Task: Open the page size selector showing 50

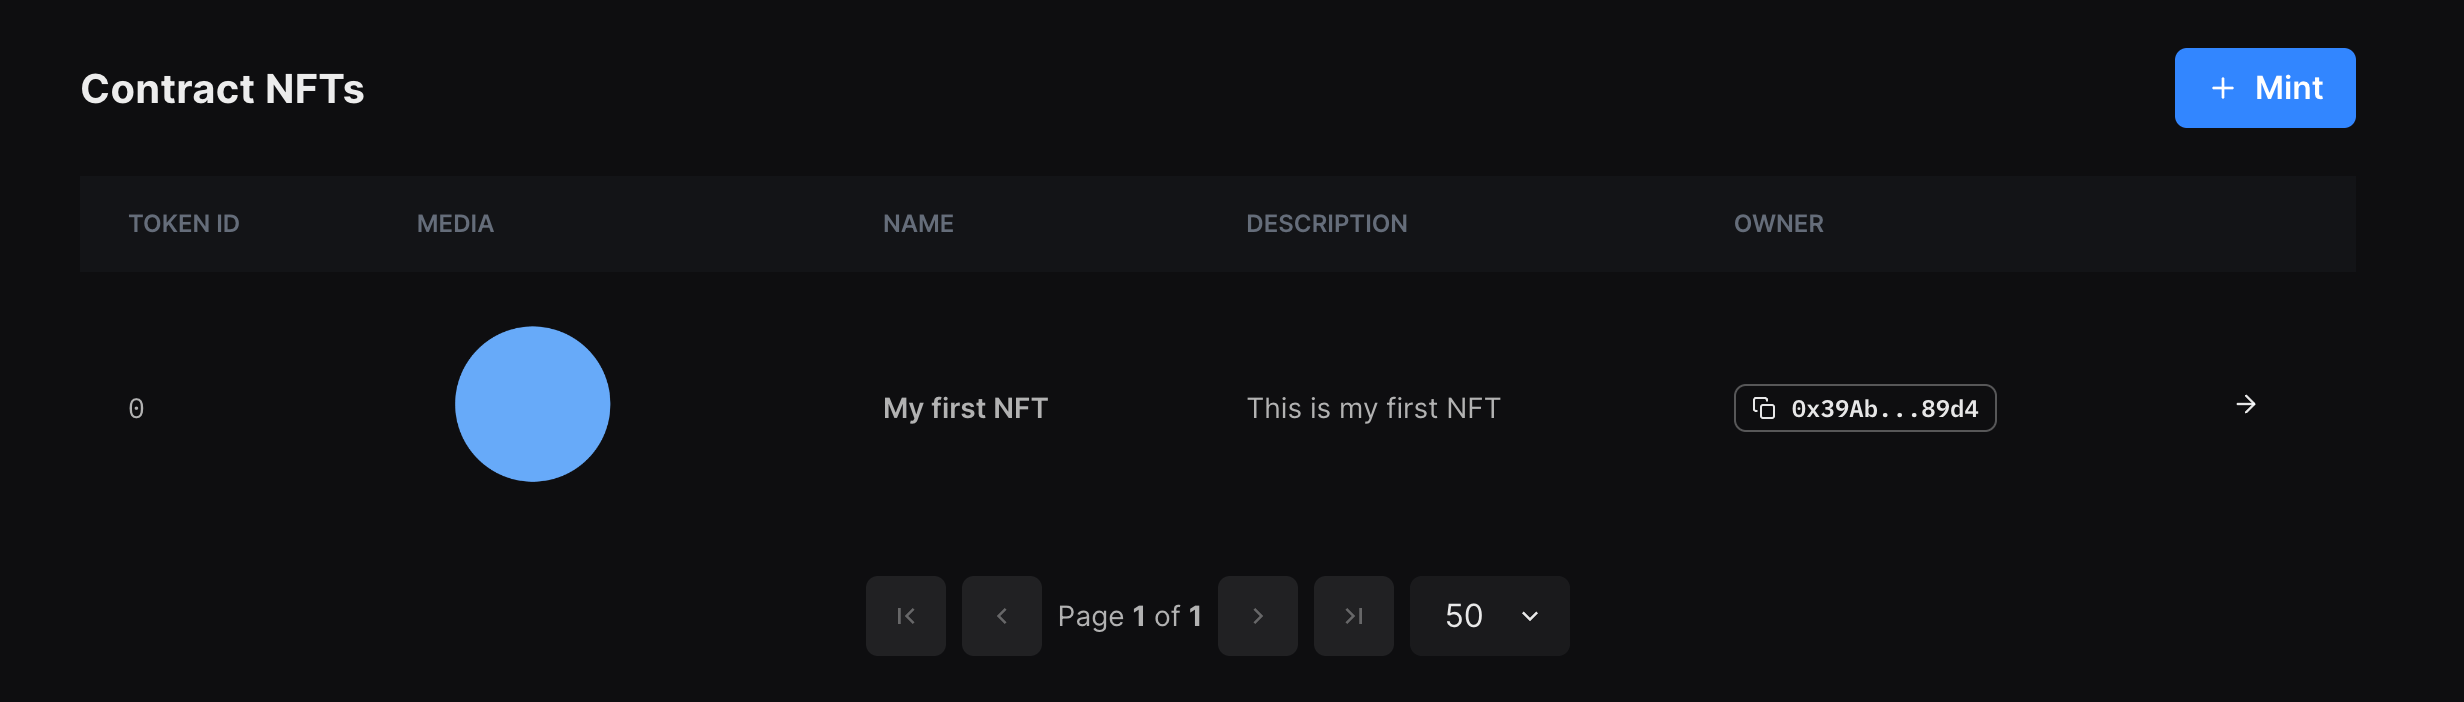Action: [1488, 616]
